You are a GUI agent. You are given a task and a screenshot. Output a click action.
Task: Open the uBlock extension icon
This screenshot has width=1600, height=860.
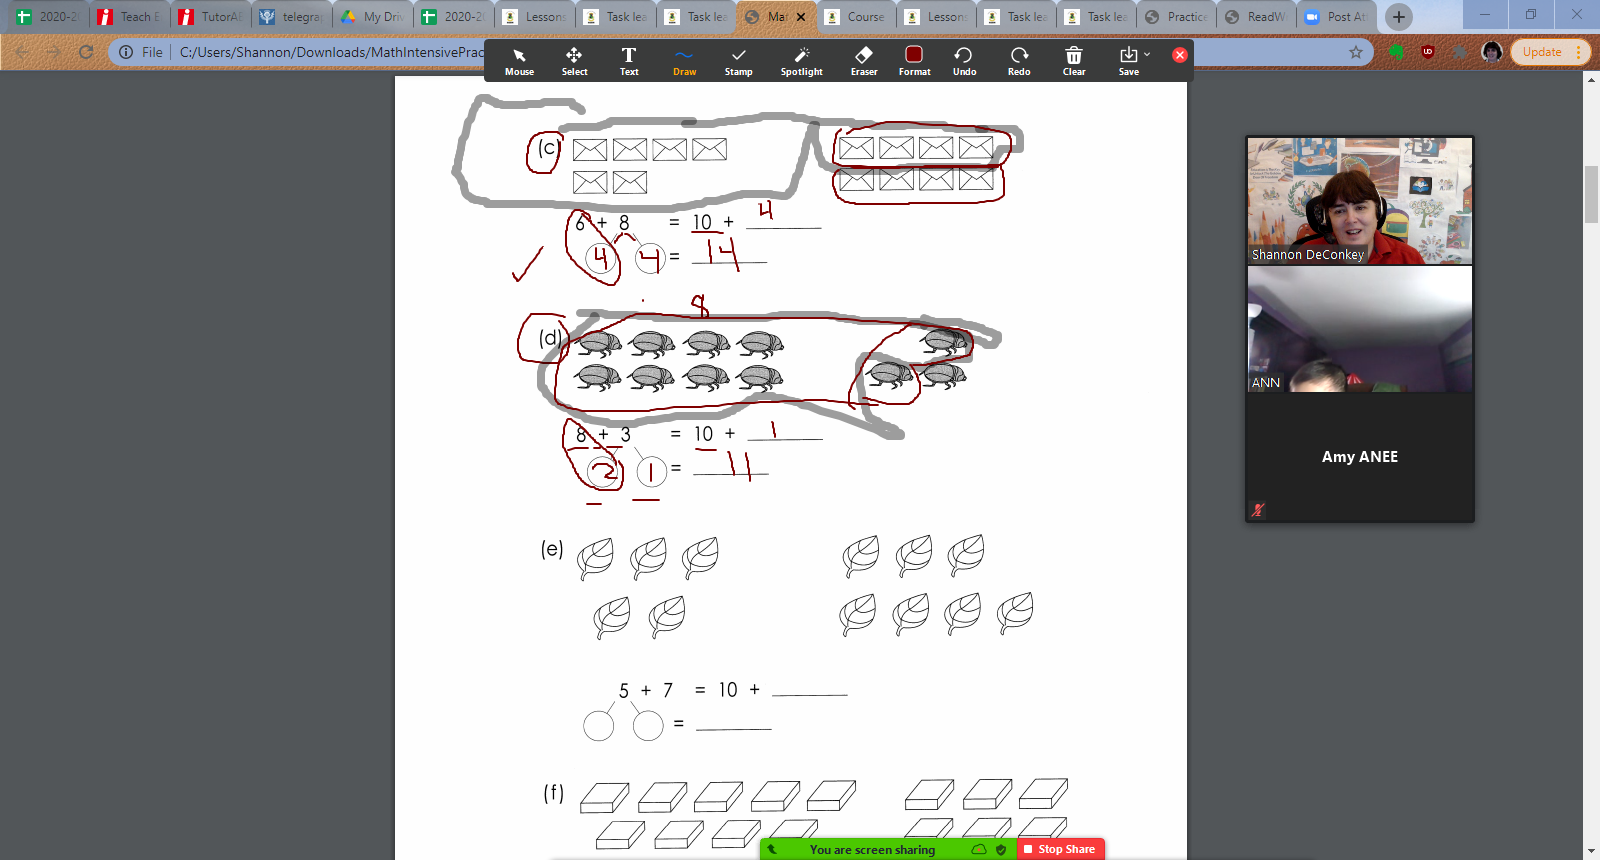click(1428, 52)
